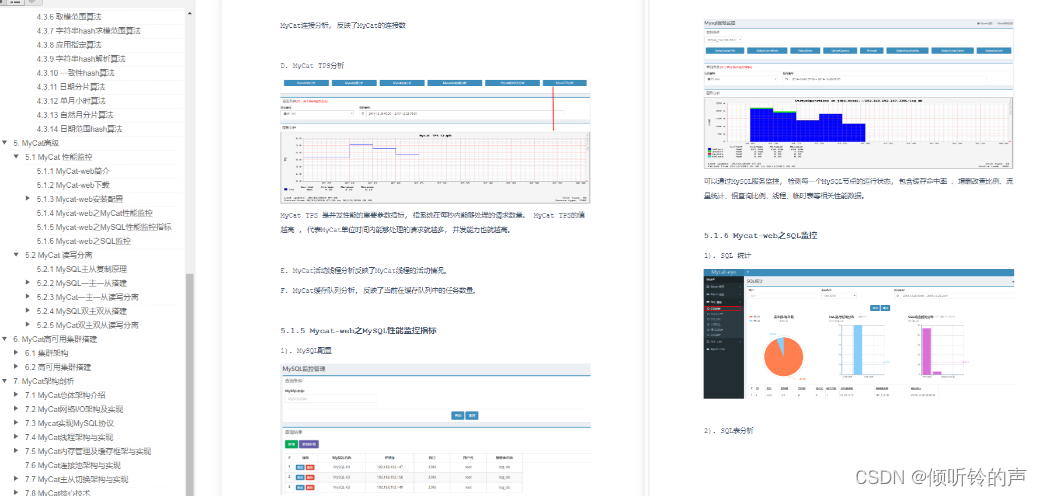This screenshot has width=1042, height=496.
Task: Open outline entry 5.2.2 MySQL一主一从搭建
Action: click(82, 283)
